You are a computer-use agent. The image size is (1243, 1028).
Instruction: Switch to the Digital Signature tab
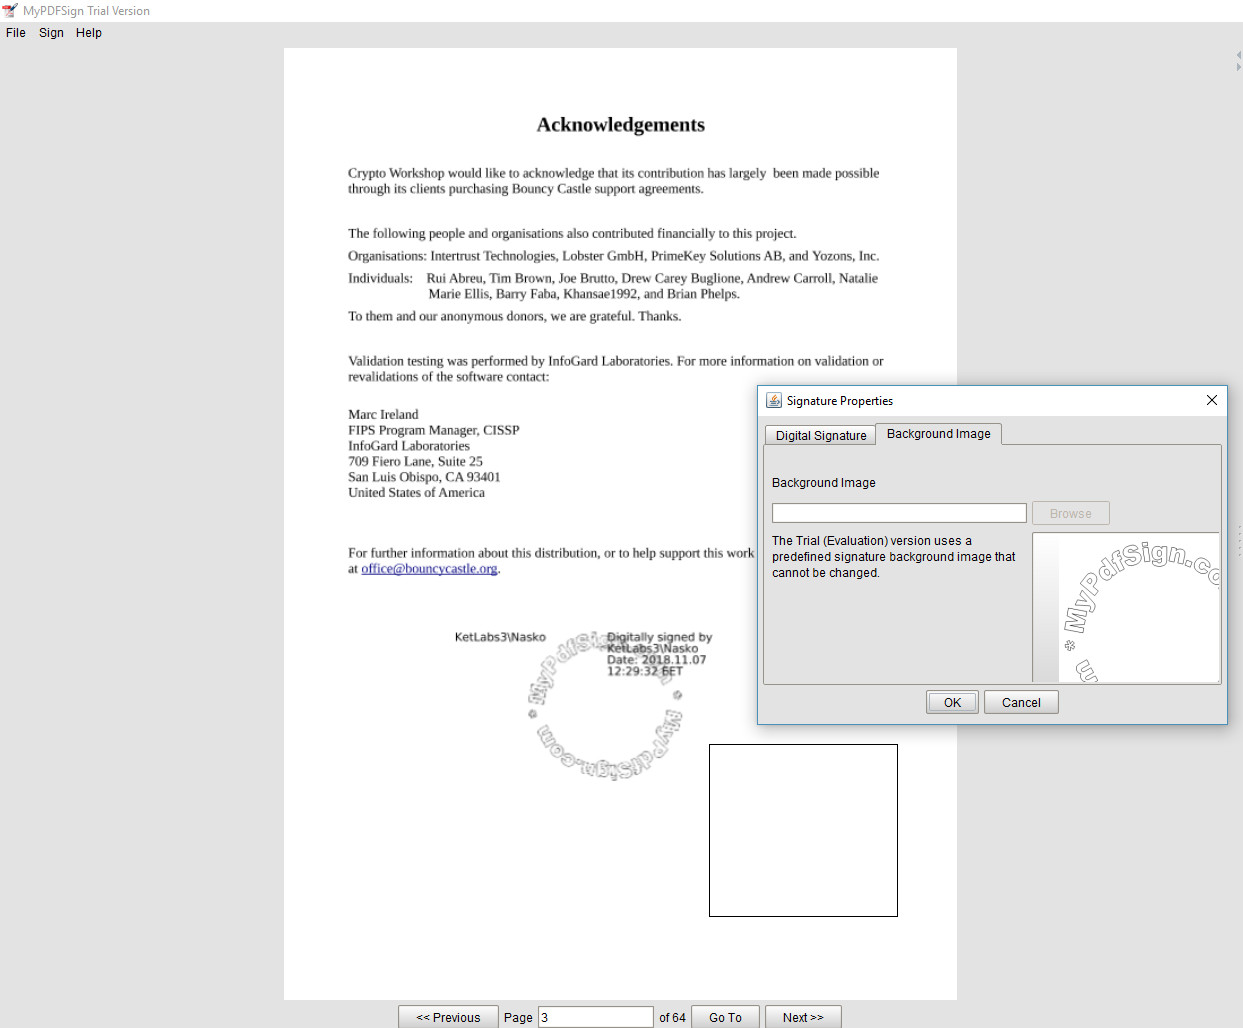pyautogui.click(x=821, y=435)
